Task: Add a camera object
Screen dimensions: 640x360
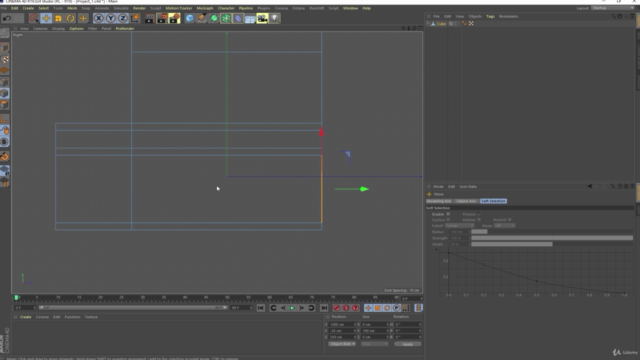Action: (x=262, y=18)
